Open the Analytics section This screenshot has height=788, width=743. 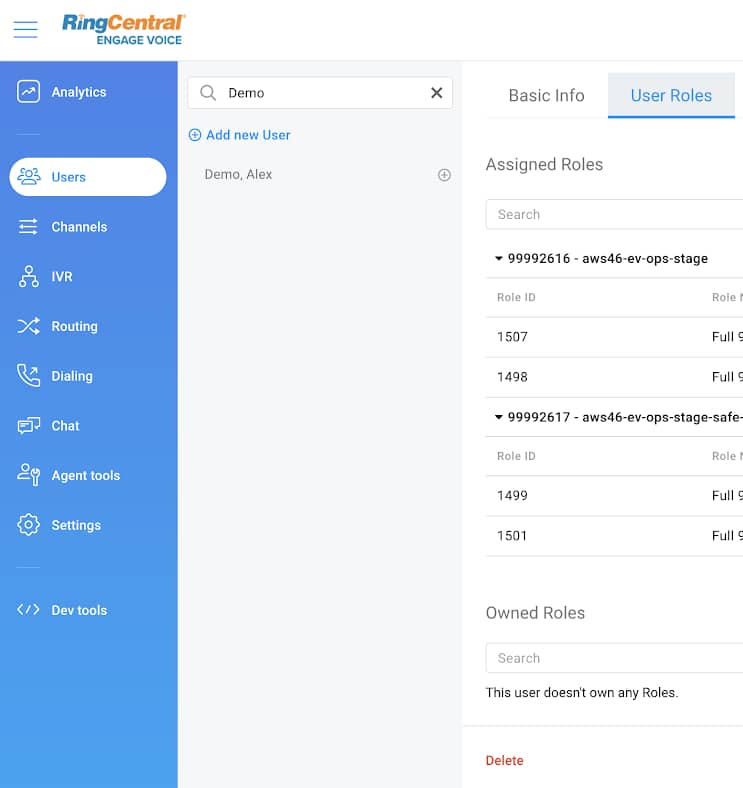tap(79, 92)
